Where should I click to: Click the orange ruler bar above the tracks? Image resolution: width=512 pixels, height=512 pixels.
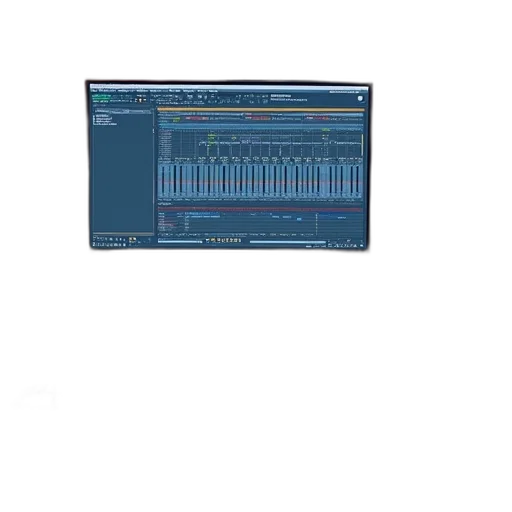pos(261,109)
